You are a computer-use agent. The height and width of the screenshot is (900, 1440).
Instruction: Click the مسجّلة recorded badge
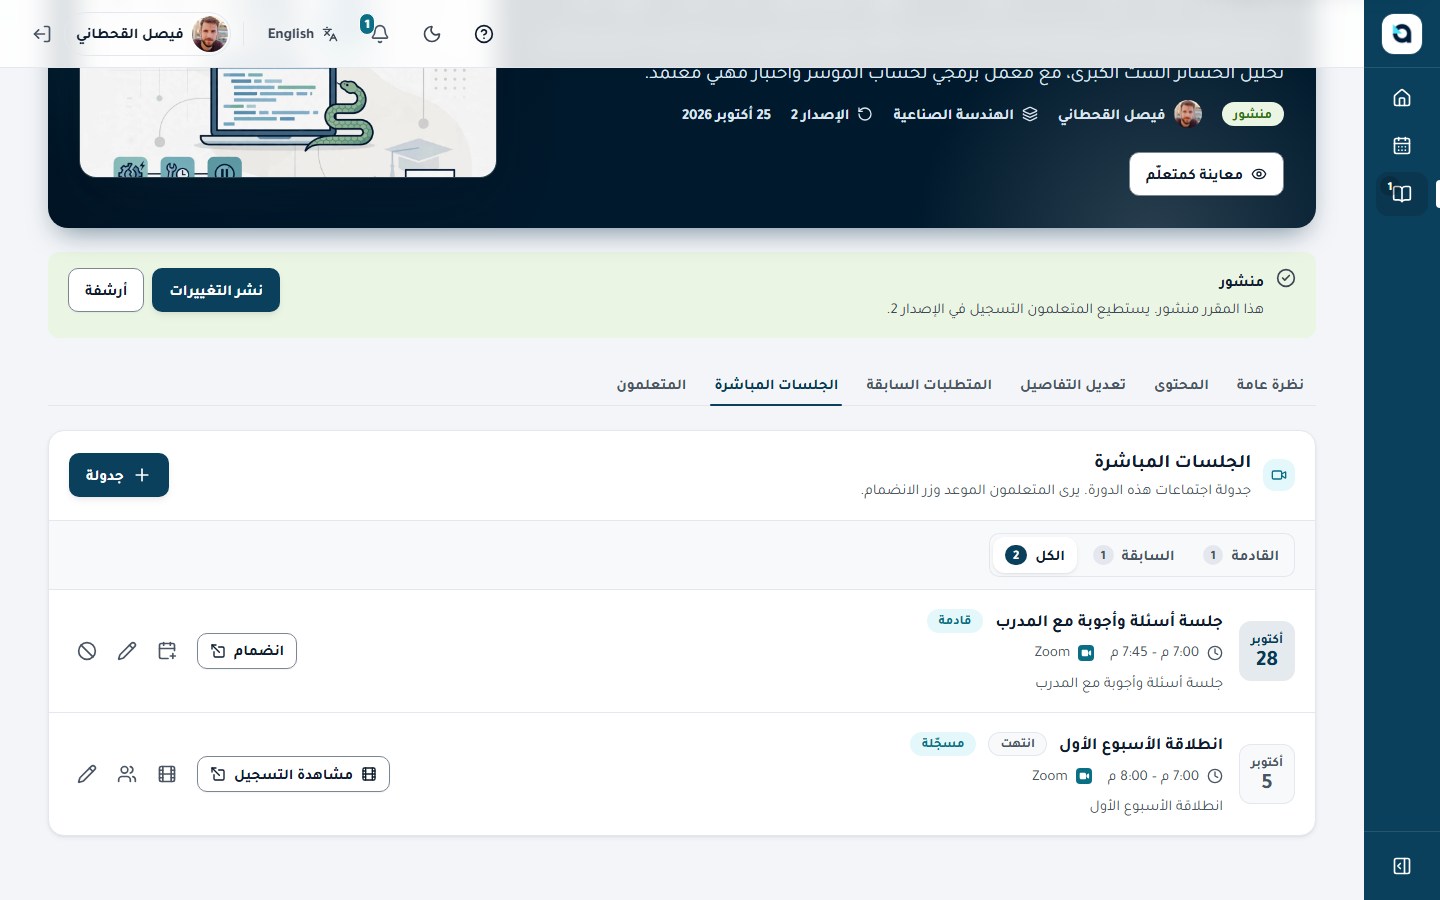pyautogui.click(x=943, y=743)
